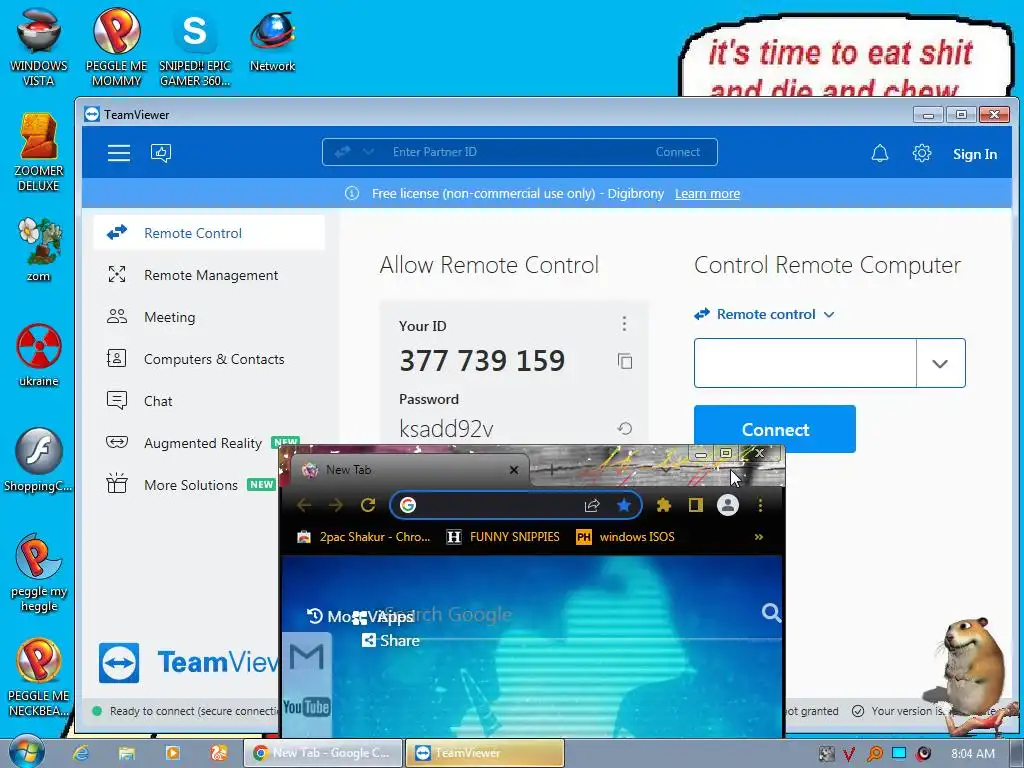Close the New Tab tab in Chrome

pos(514,470)
